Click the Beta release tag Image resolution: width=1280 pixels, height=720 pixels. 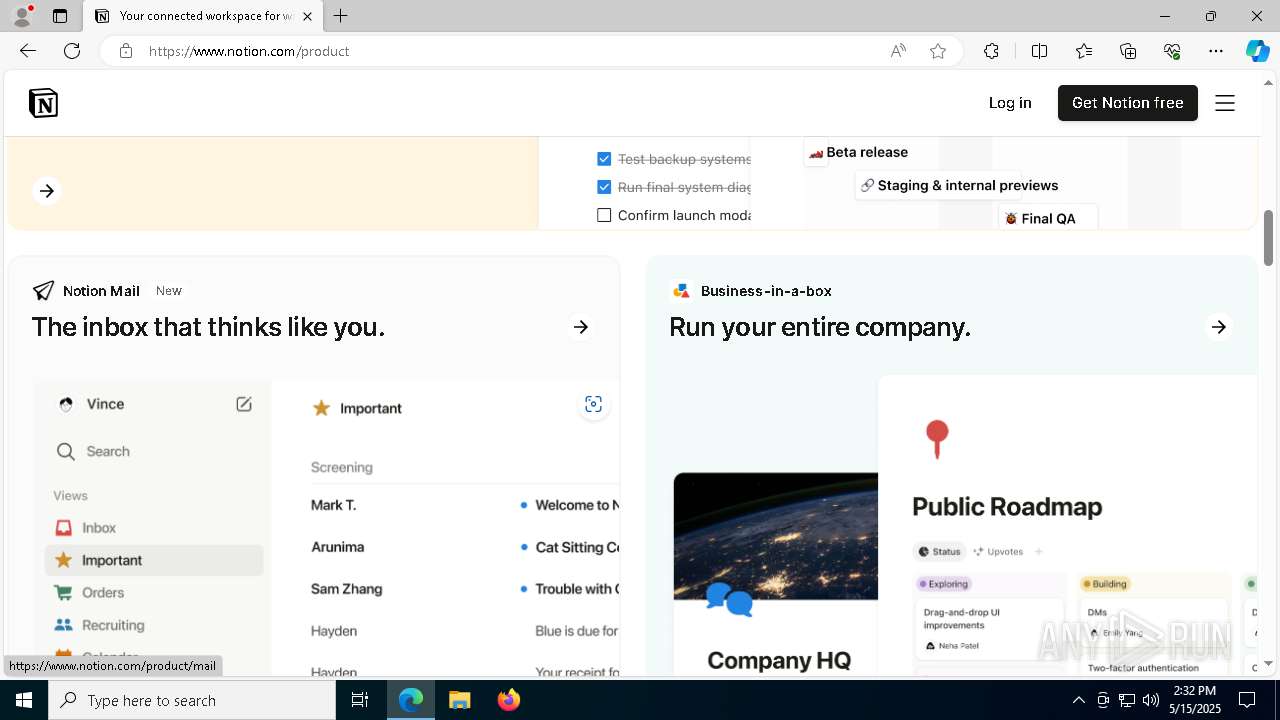click(x=858, y=152)
